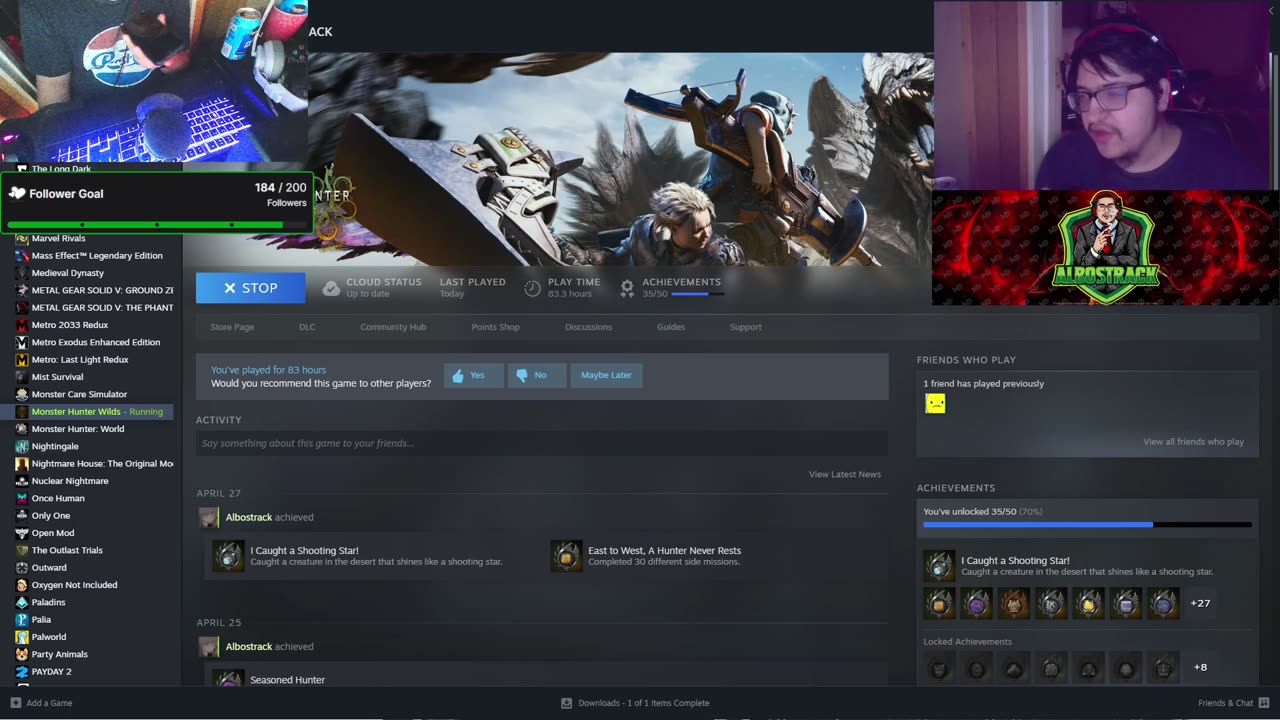Click the 35/50 unlocked progress bar panel
Screen dimensions: 1280x720
coord(1087,518)
